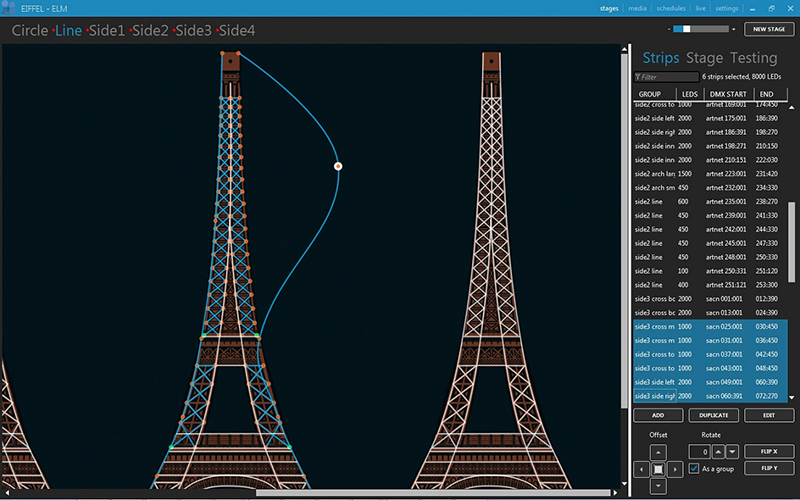Image resolution: width=800 pixels, height=500 pixels.
Task: Sort by the DMX START column header
Action: coord(728,94)
